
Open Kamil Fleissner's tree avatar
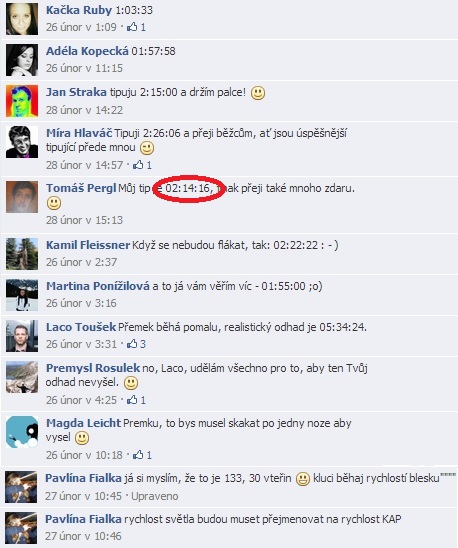click(x=22, y=254)
